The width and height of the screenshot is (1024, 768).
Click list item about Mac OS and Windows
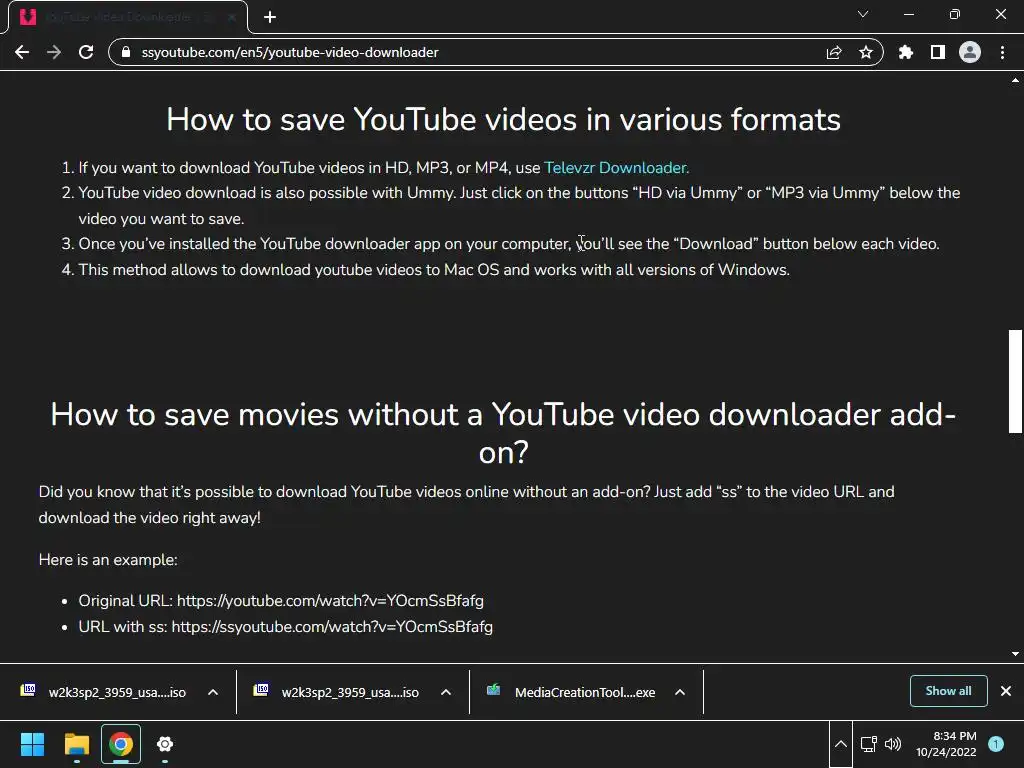(x=434, y=270)
